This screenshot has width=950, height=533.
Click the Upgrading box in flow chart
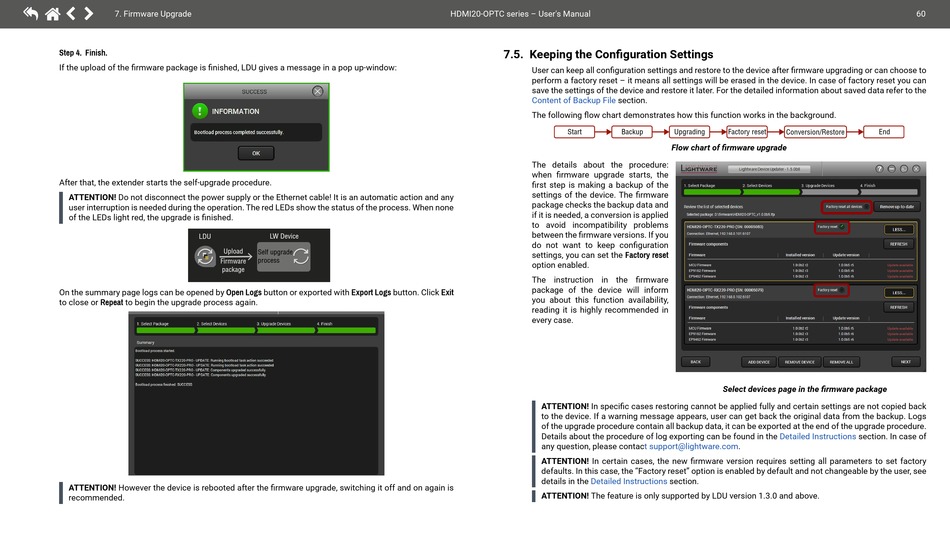pos(689,132)
